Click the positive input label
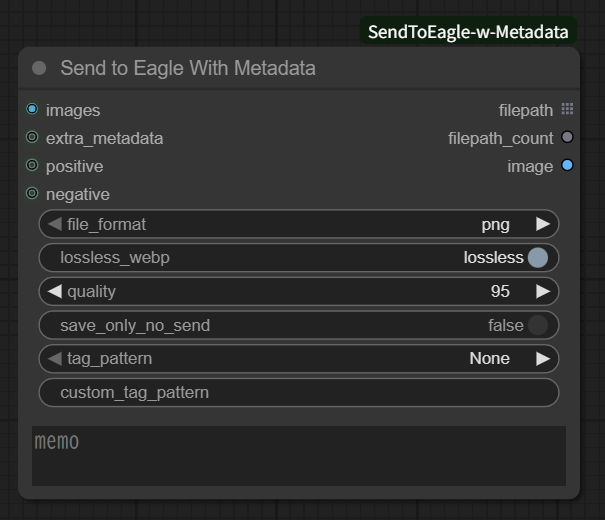 [74, 167]
